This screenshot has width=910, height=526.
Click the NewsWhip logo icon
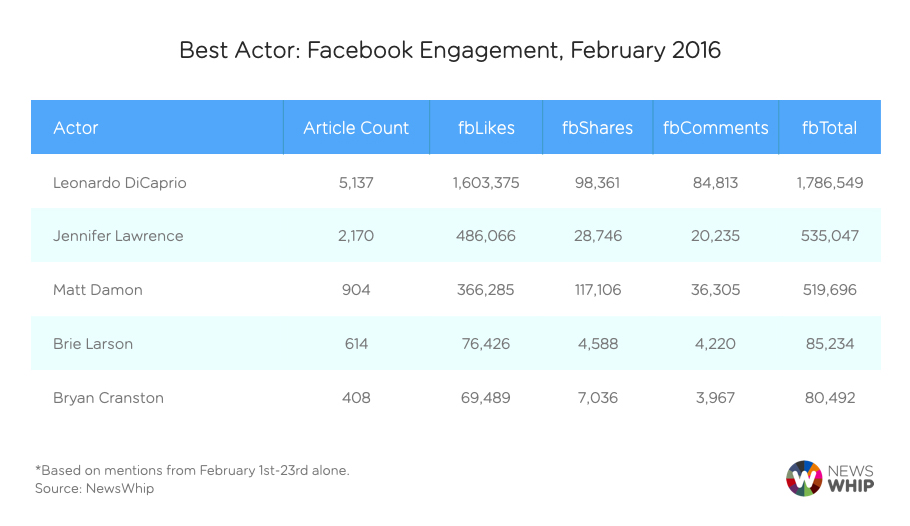804,478
